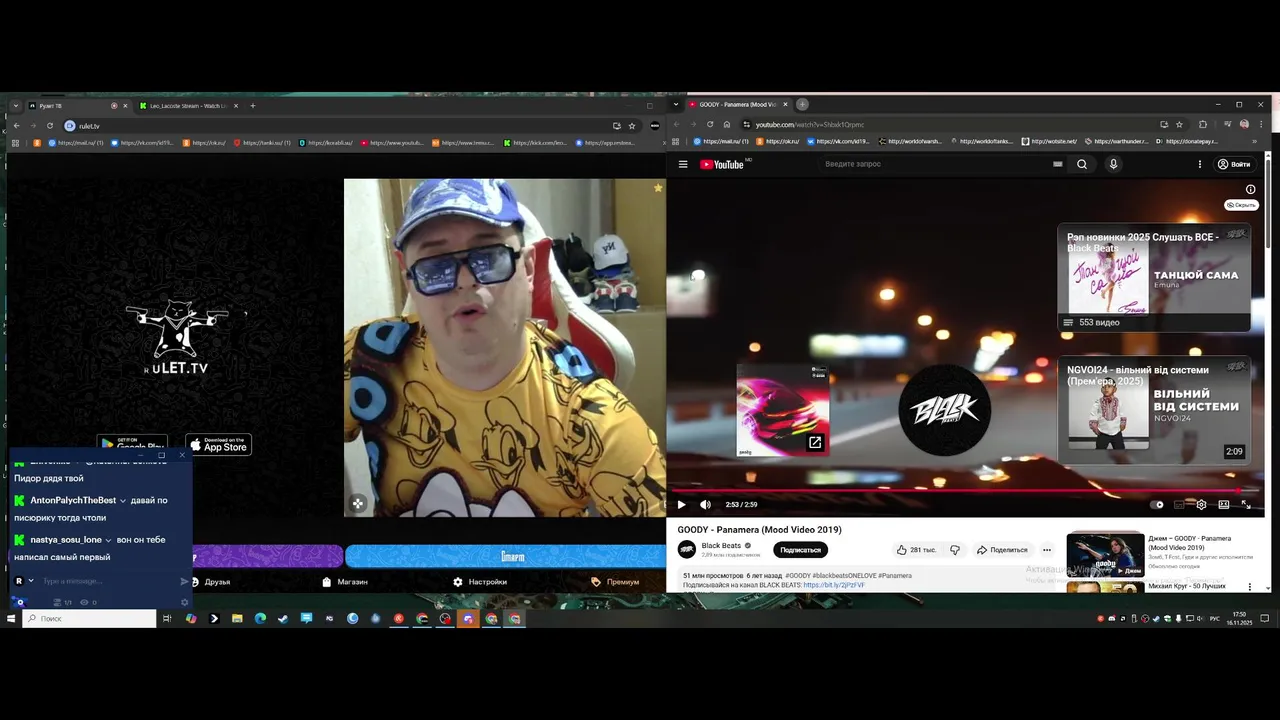Toggle subtitles in the video player

click(1180, 505)
